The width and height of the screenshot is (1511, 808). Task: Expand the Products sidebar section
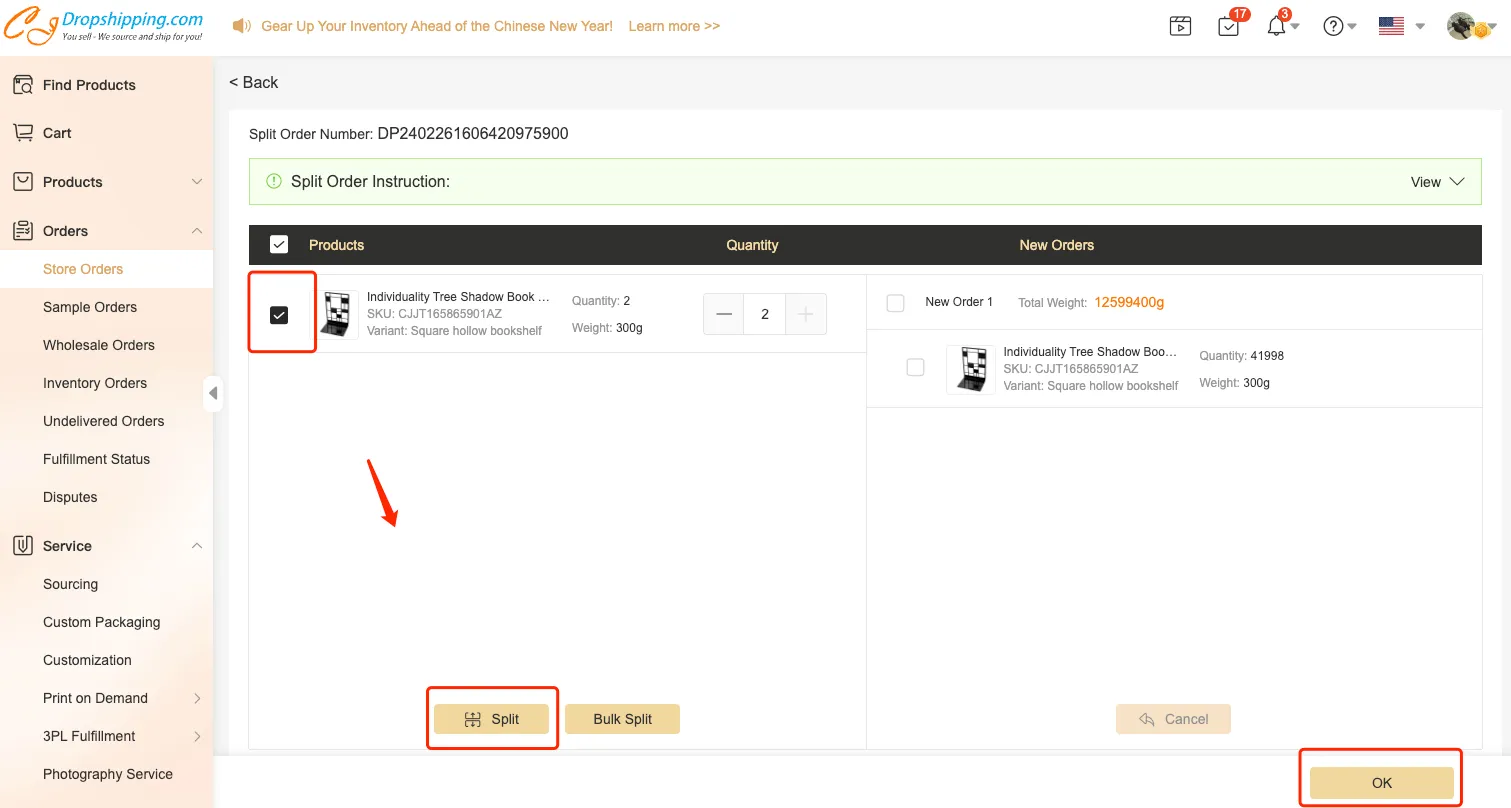pos(197,182)
